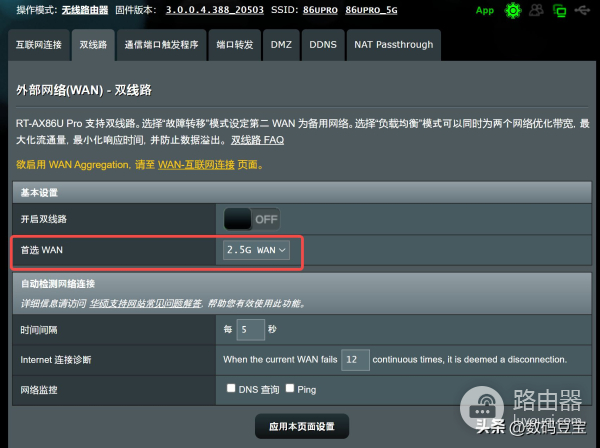Expand the 首选 WAN dropdown
The image size is (600, 448).
pyautogui.click(x=256, y=250)
